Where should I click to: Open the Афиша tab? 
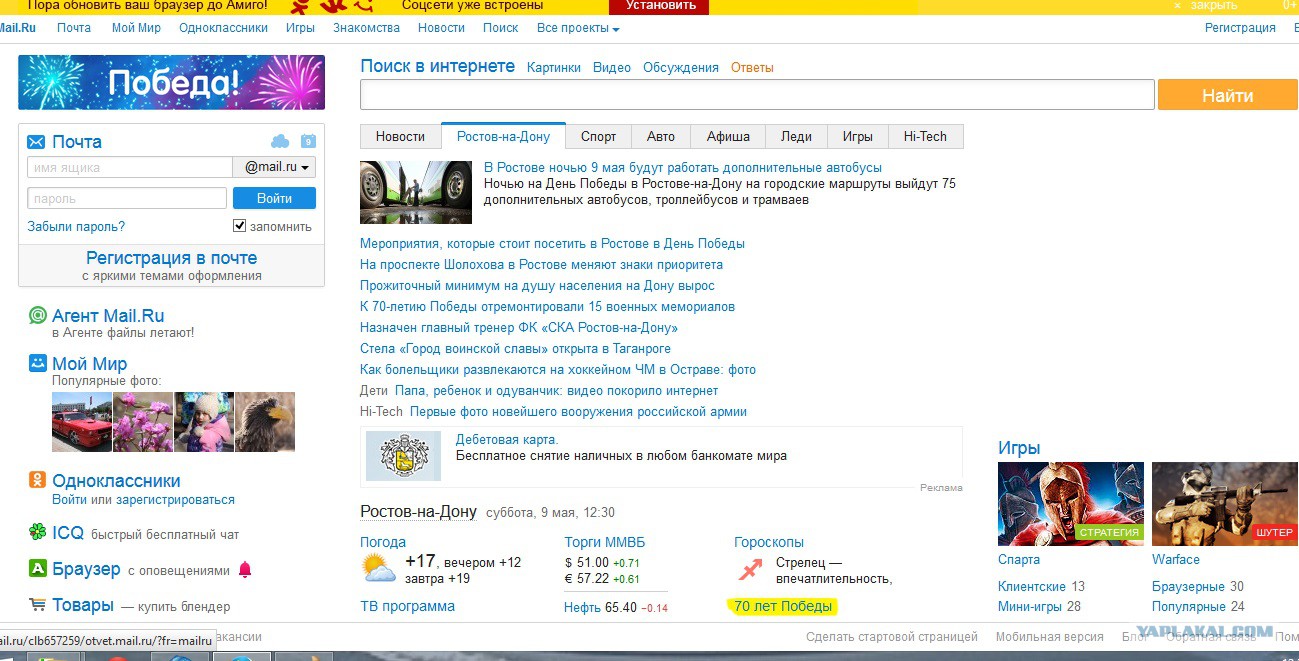[x=728, y=136]
